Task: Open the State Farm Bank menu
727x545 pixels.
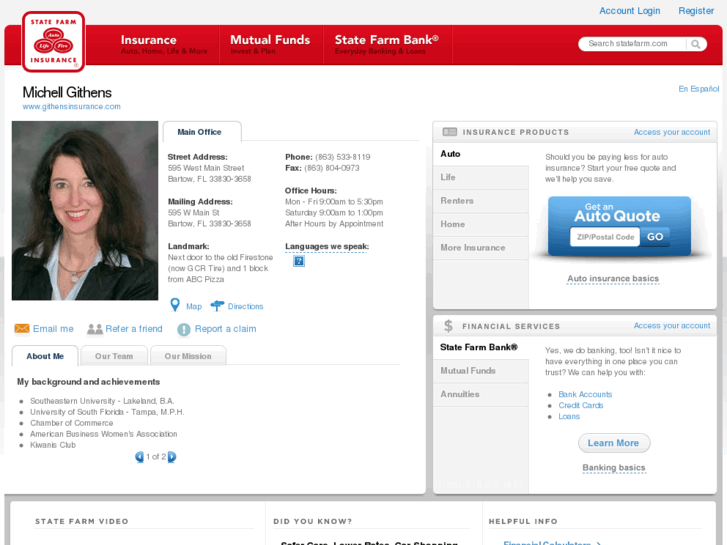Action: click(387, 45)
